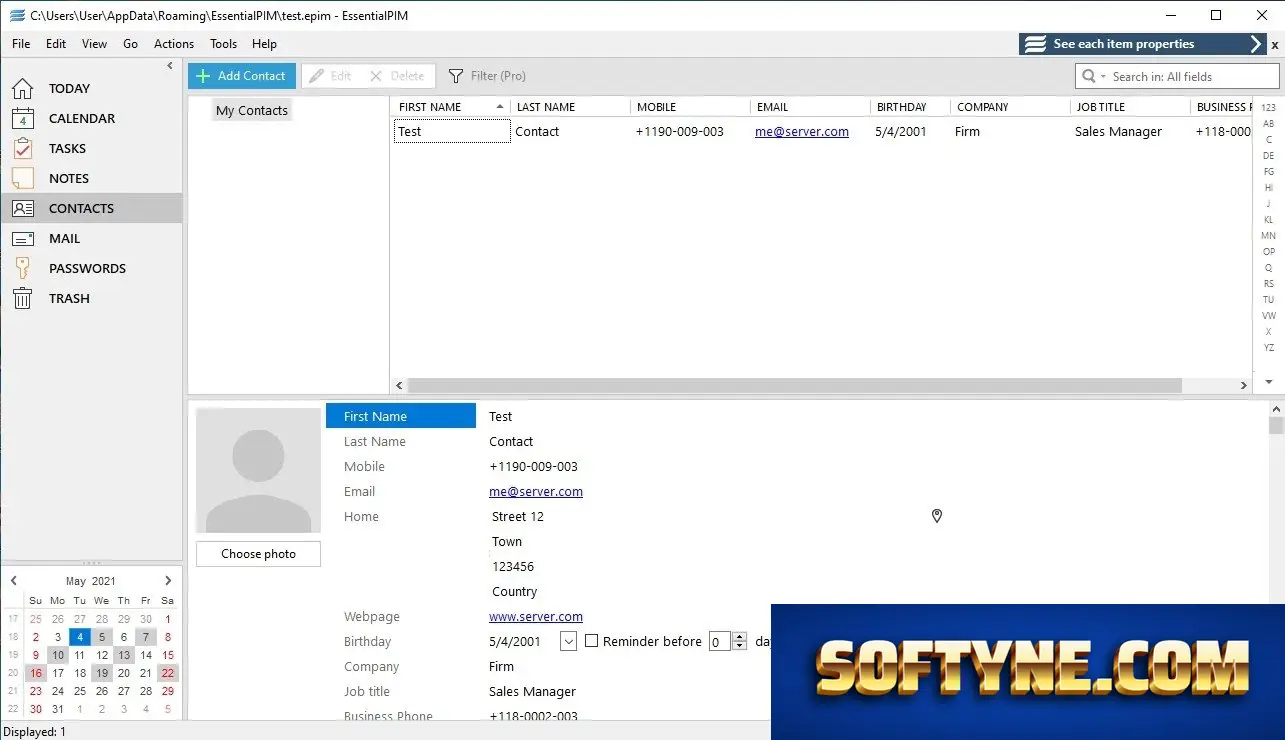Open the me@server.com email link in the list

point(802,131)
